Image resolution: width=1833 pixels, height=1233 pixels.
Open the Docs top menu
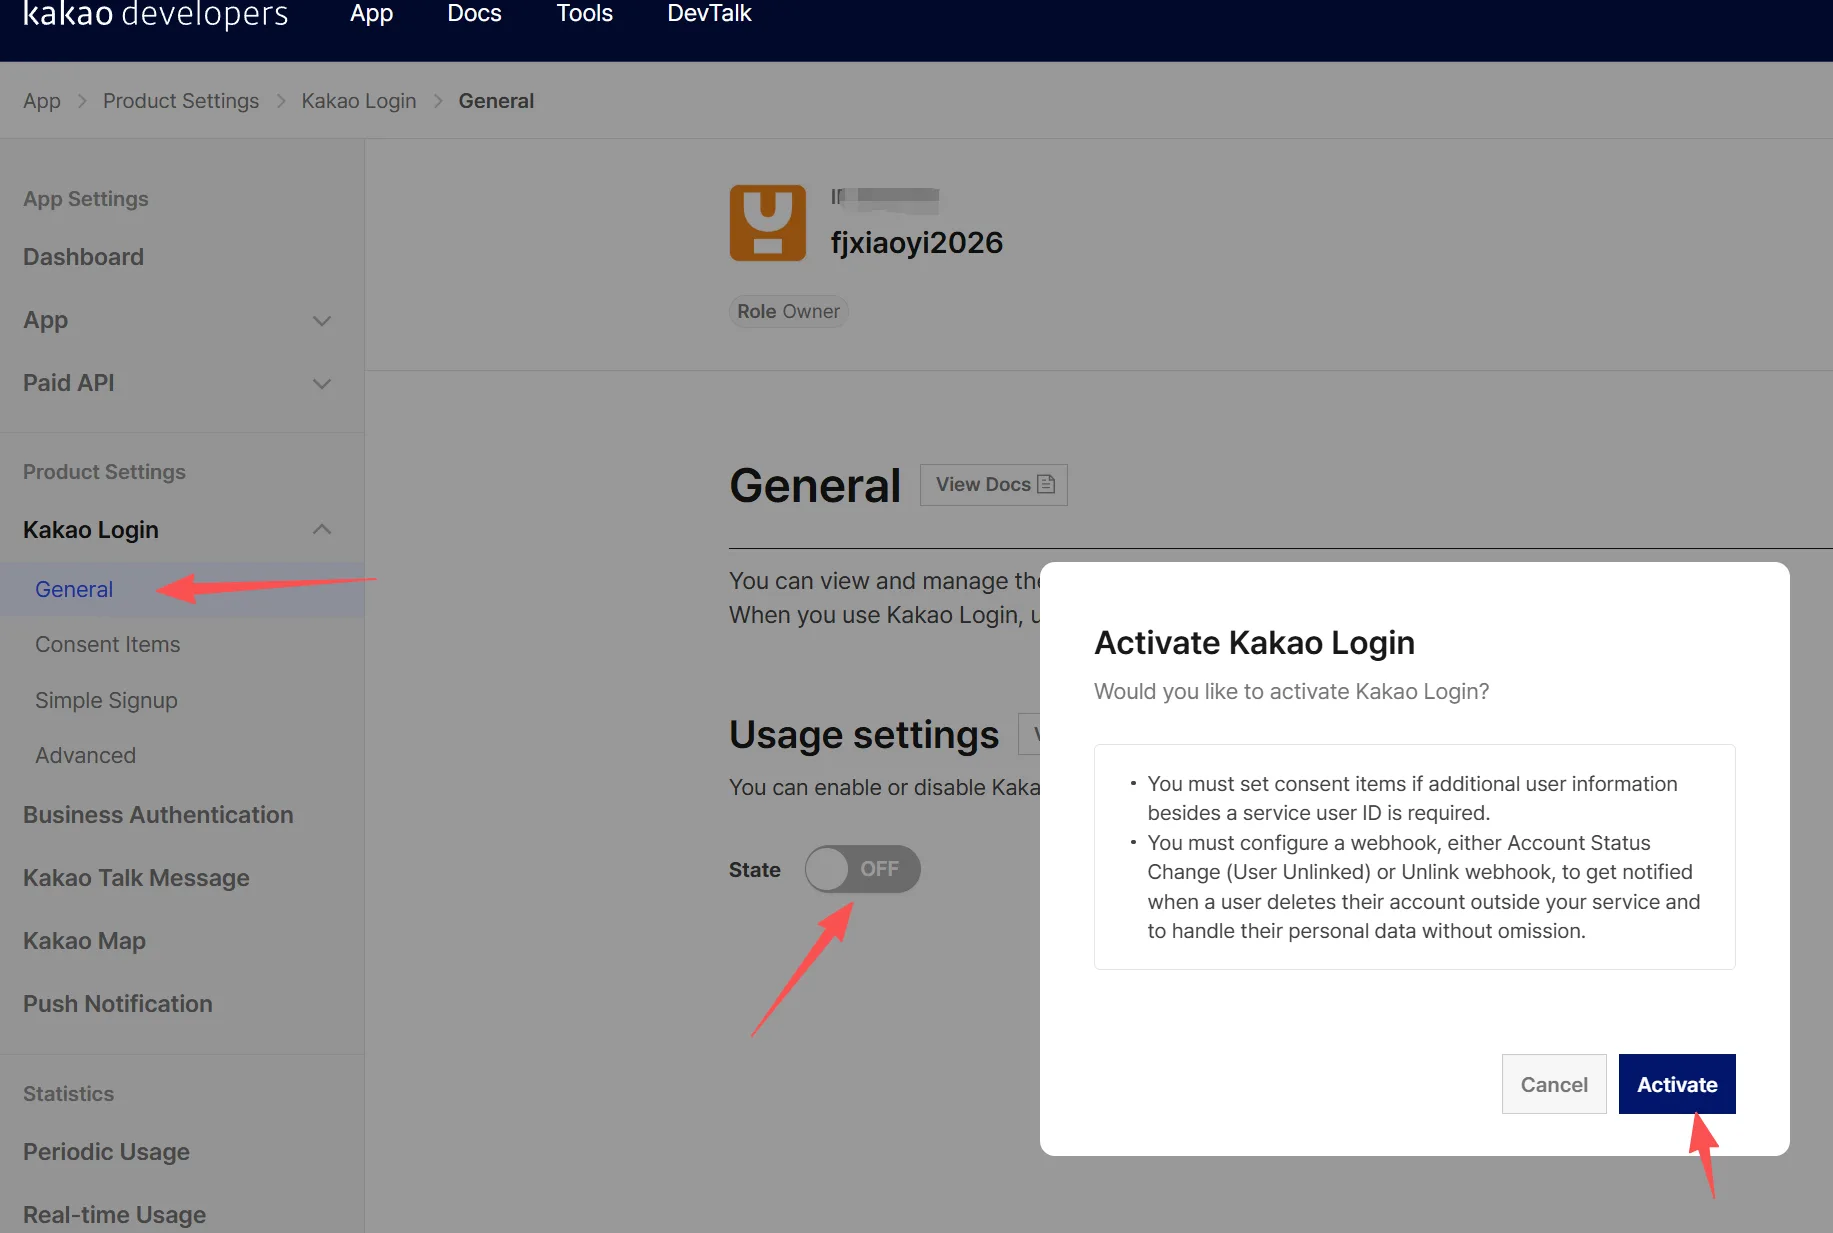474,14
